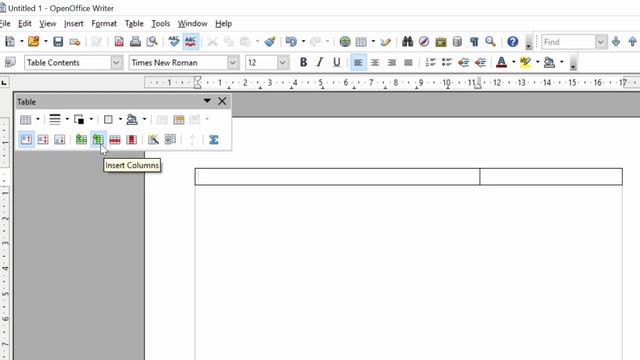This screenshot has height=360, width=640.
Task: Click Insert Columns icon in Table toolbar
Action: coord(98,140)
